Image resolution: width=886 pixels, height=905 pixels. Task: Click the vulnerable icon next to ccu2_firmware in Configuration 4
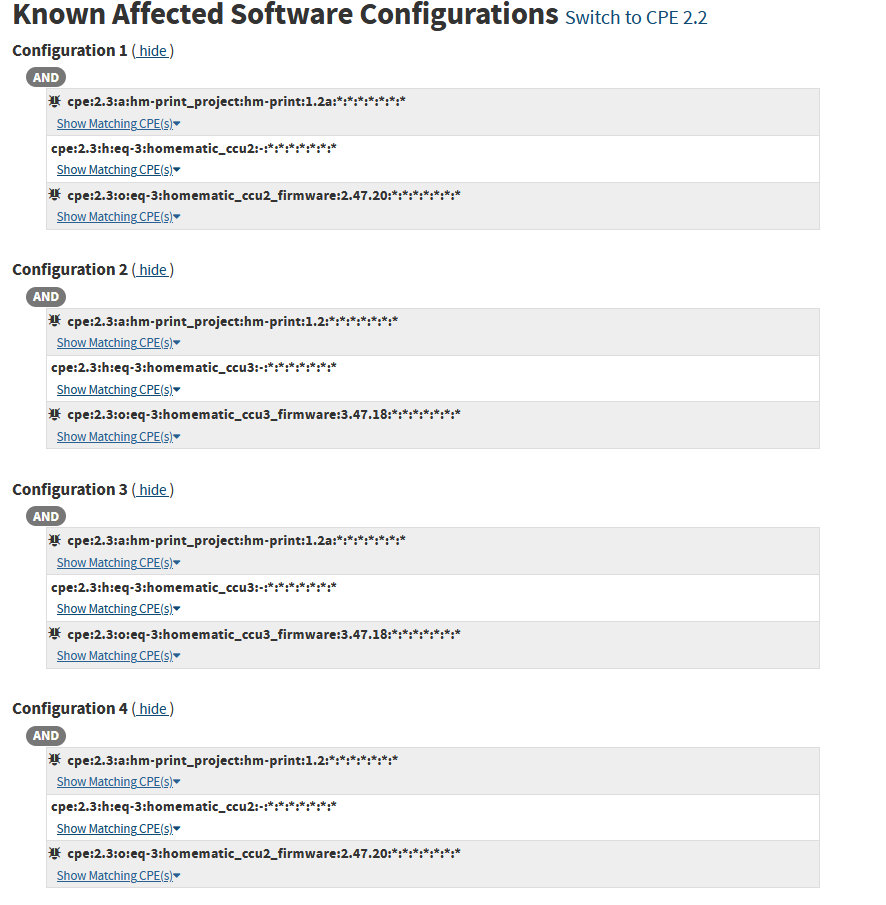pos(55,853)
